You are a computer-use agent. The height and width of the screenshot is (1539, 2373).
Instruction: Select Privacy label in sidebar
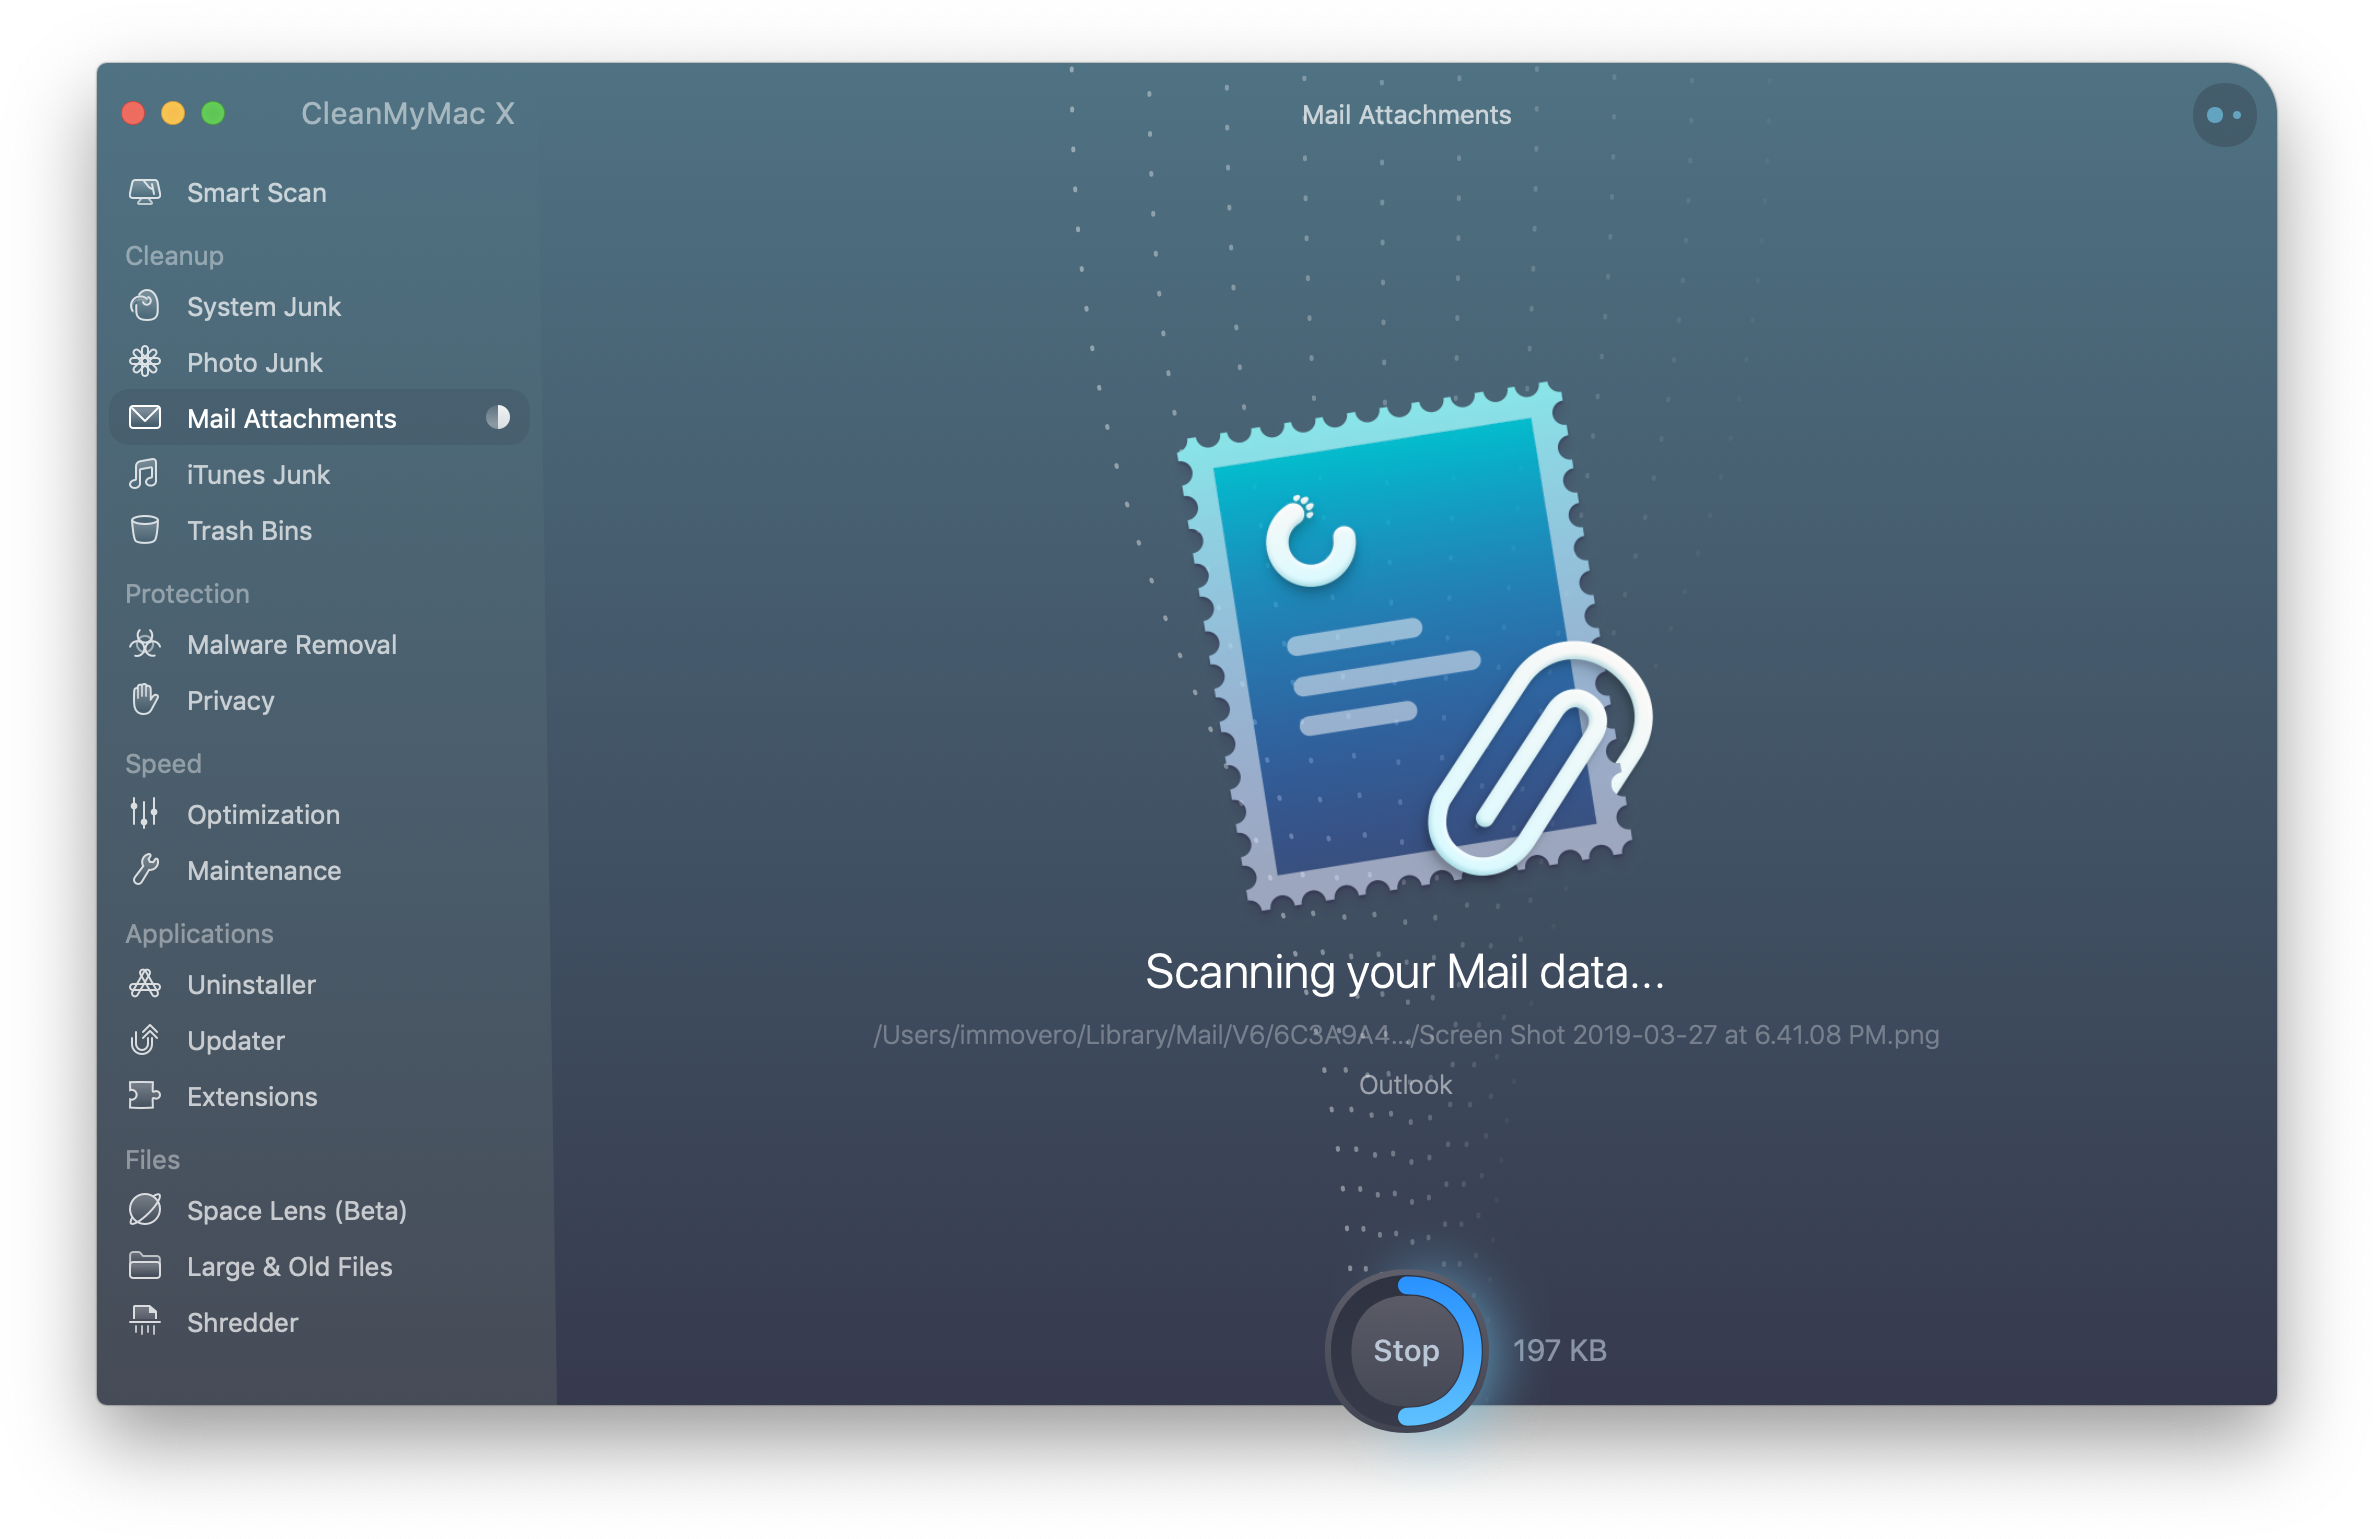pos(230,701)
